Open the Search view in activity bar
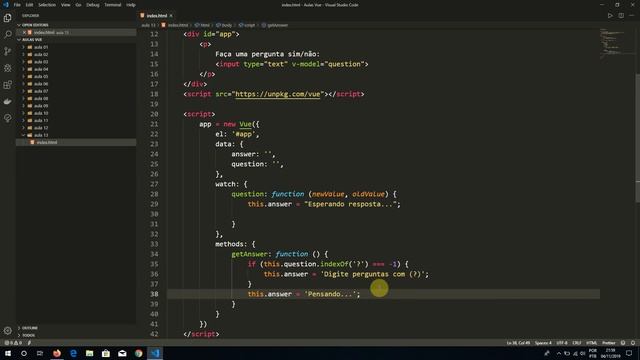Screen dimensions: 640x360 click(7, 34)
